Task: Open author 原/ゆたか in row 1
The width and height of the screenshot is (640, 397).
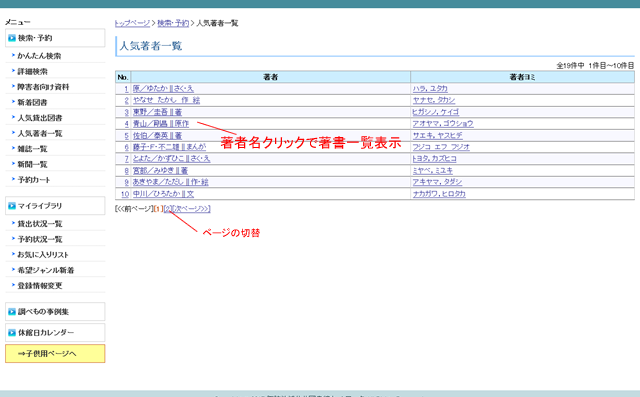Action: click(x=163, y=89)
